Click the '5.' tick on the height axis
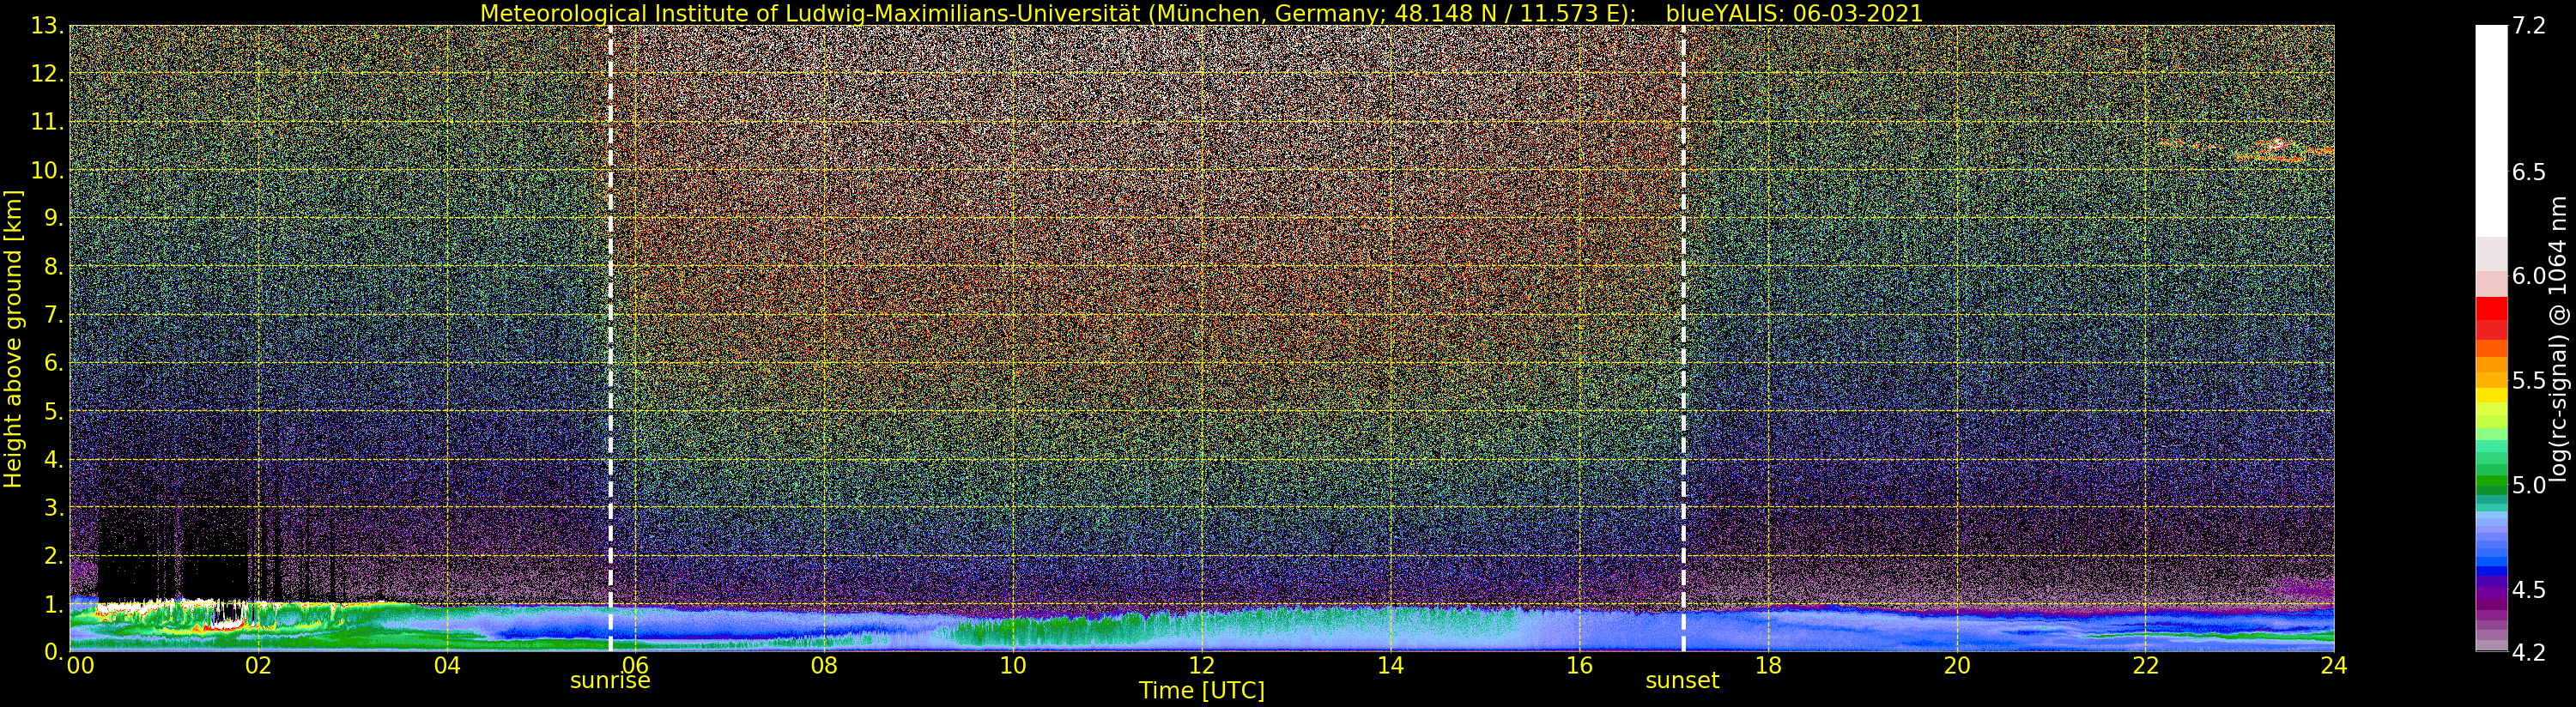The image size is (2576, 707). click(53, 411)
